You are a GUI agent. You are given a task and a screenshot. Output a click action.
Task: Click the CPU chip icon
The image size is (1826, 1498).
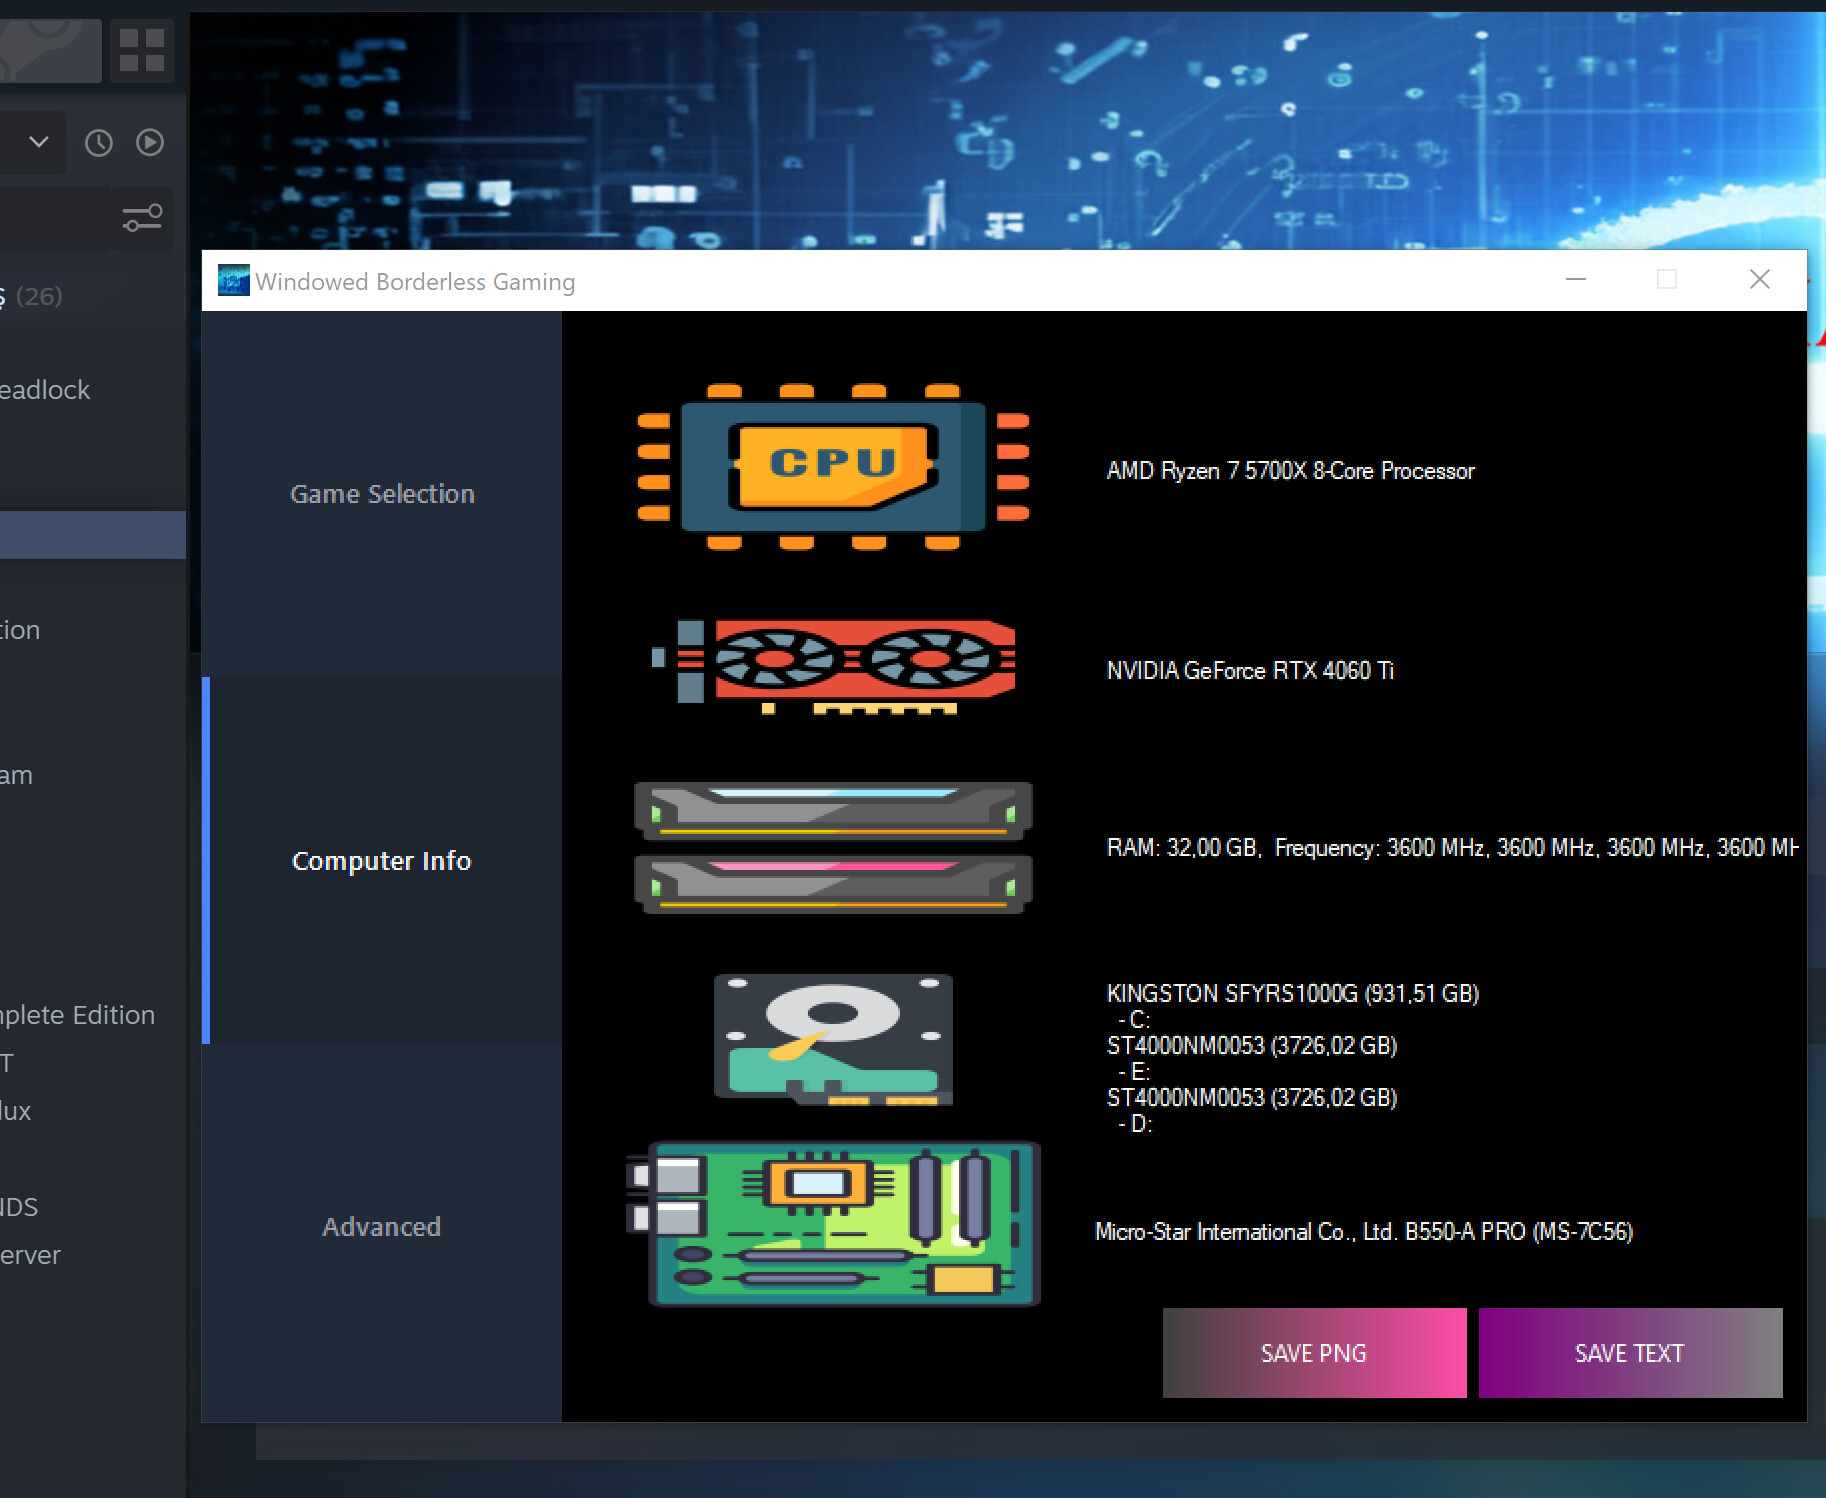(x=833, y=467)
